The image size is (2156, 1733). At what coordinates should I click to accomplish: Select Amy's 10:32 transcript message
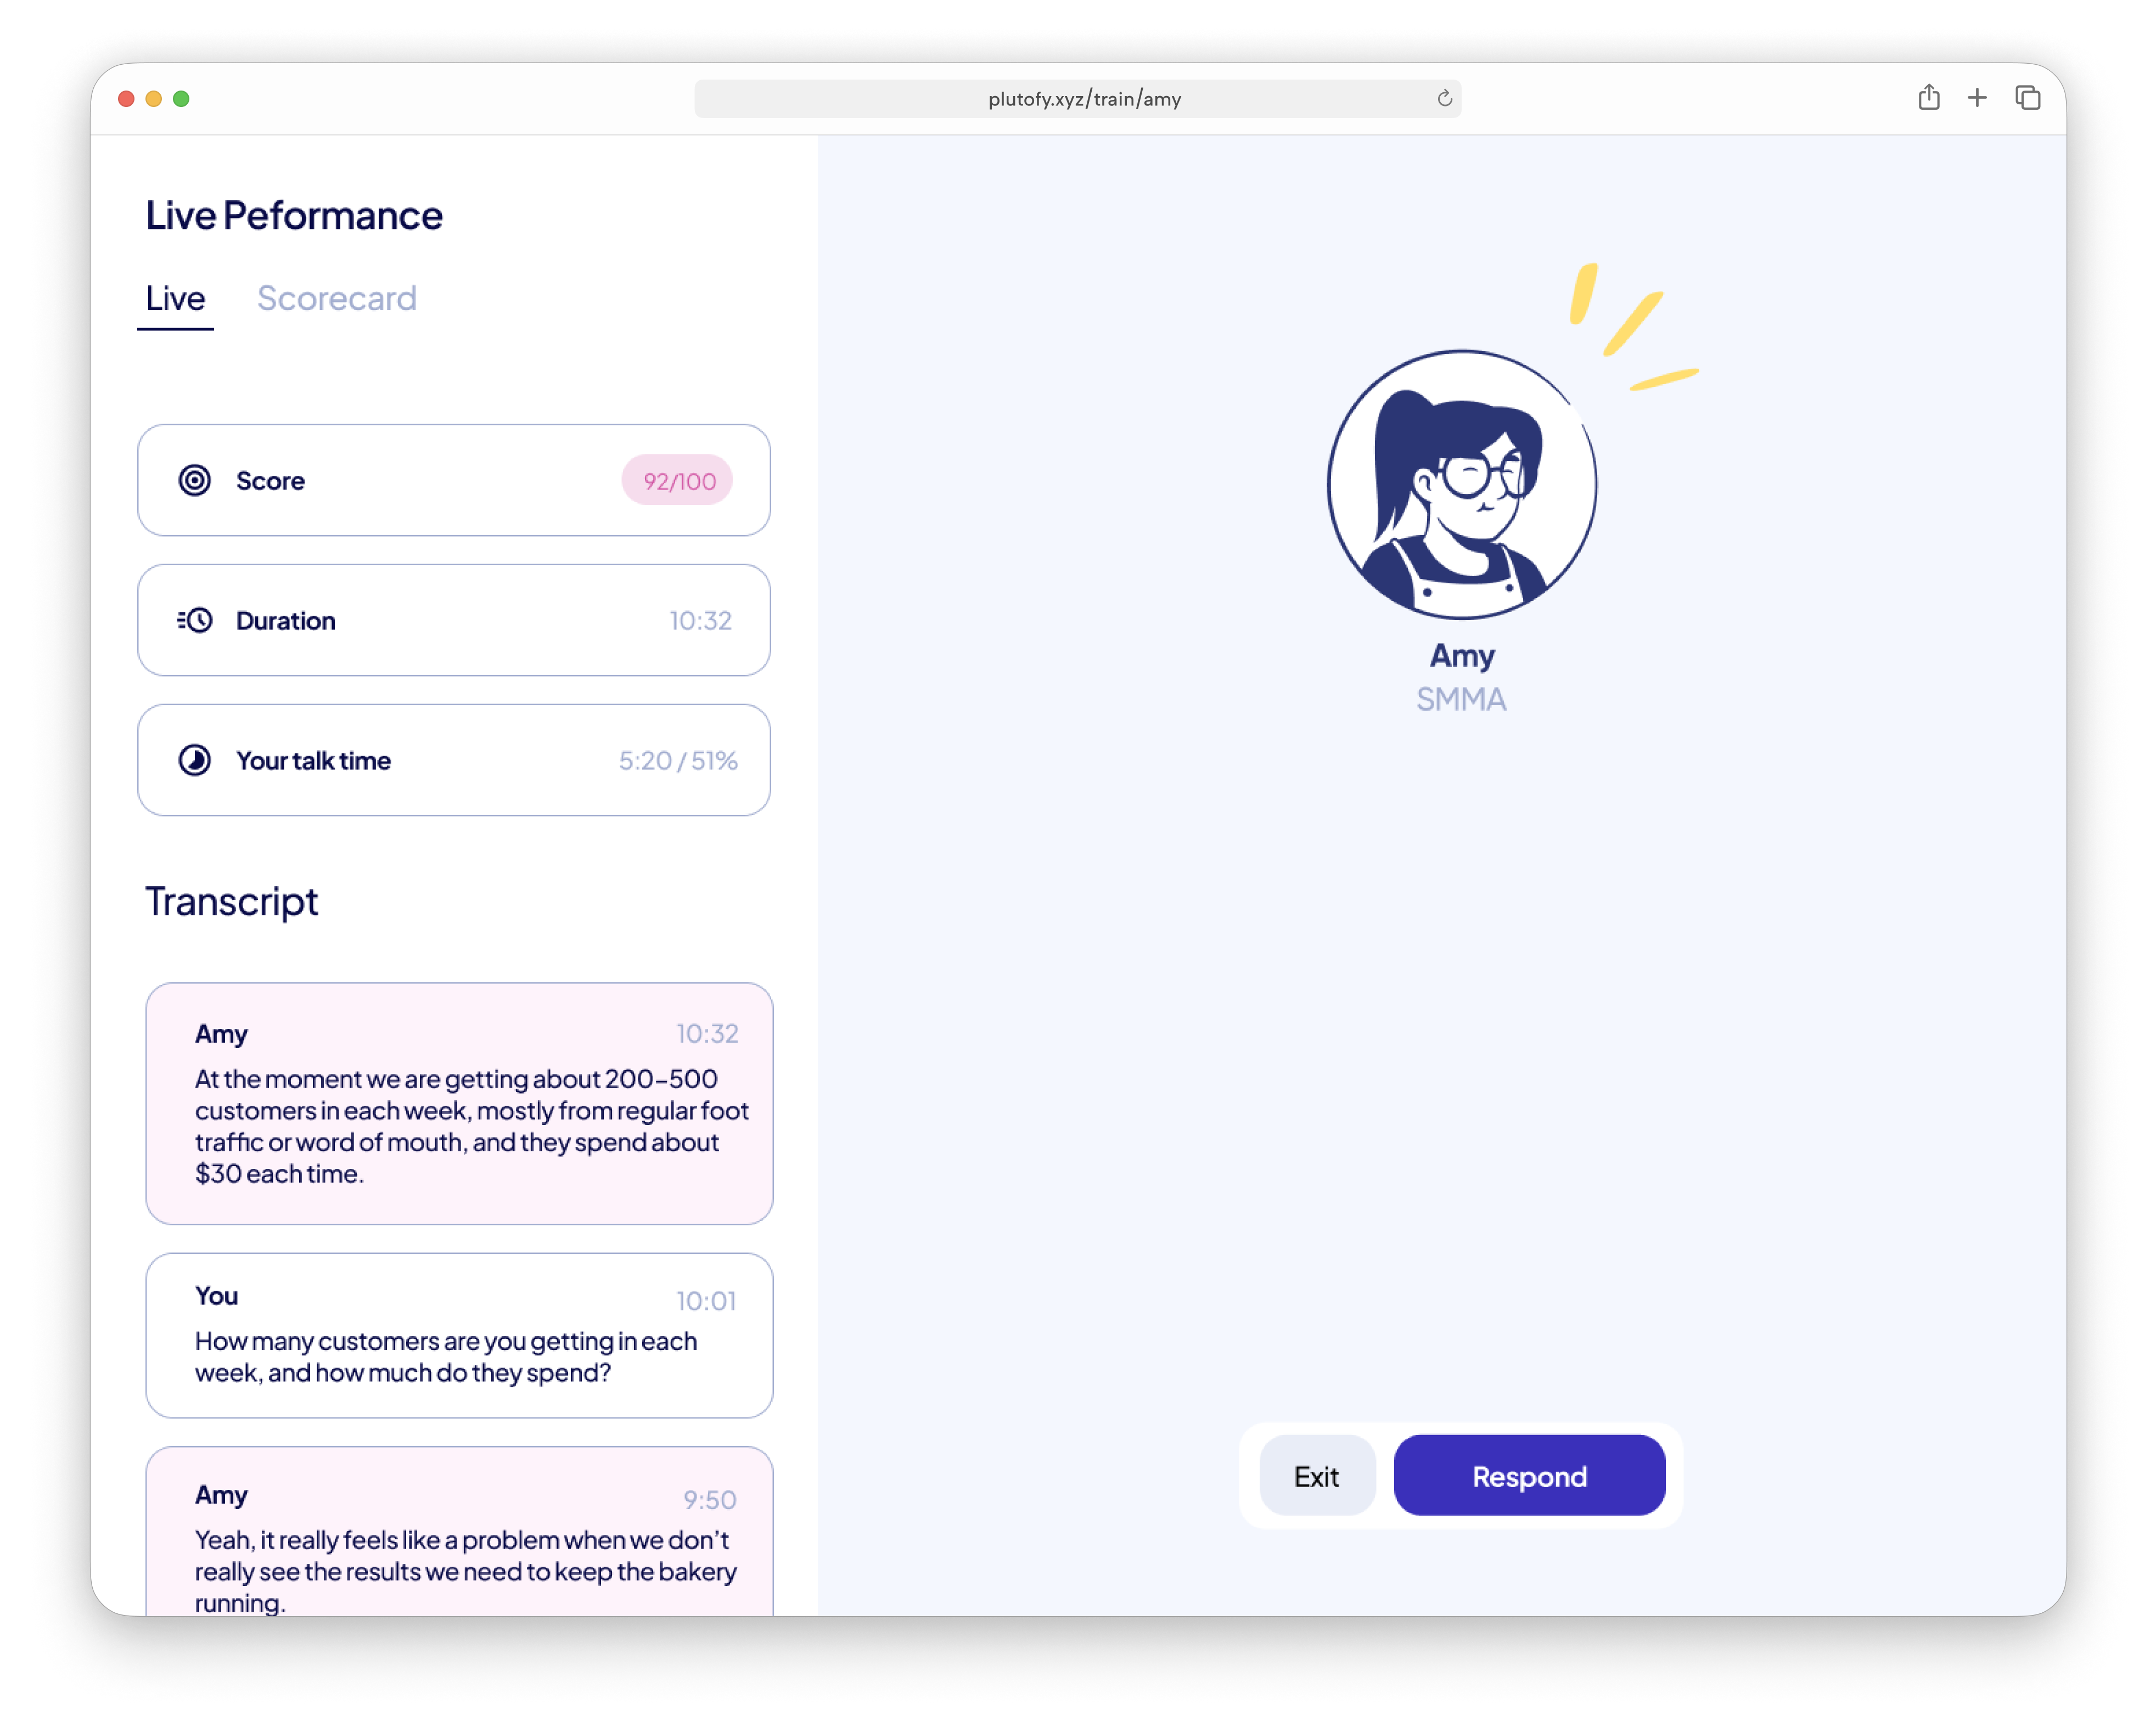pos(459,1103)
